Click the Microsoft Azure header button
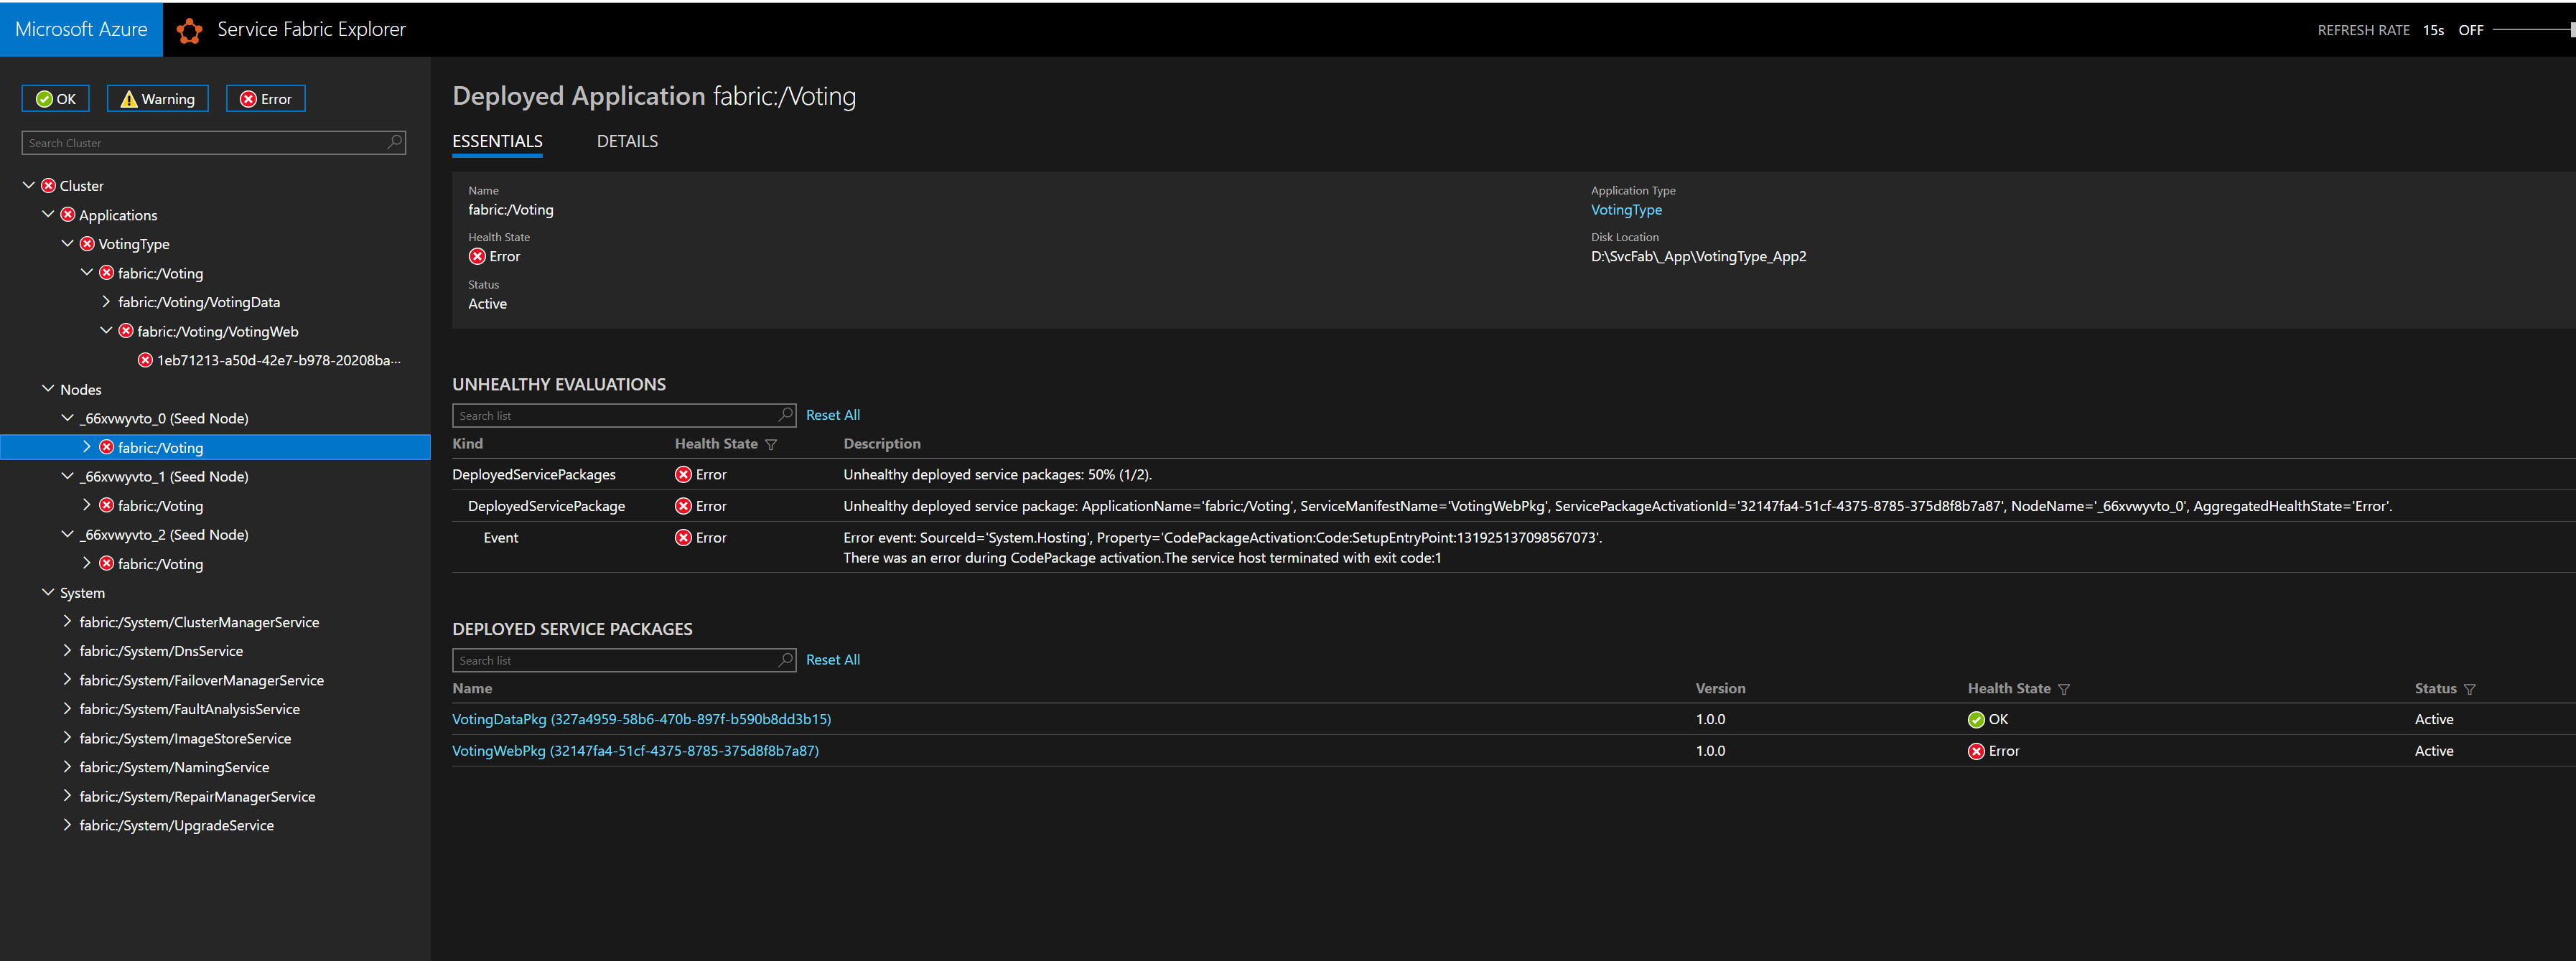The image size is (2576, 961). coord(81,29)
